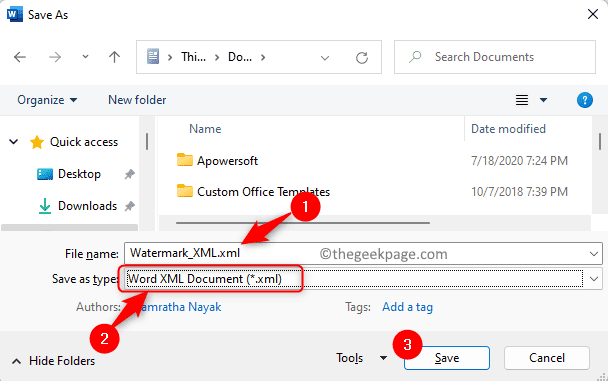The height and width of the screenshot is (381, 608).
Task: Click the Hide Folders caret icon
Action: point(16,362)
